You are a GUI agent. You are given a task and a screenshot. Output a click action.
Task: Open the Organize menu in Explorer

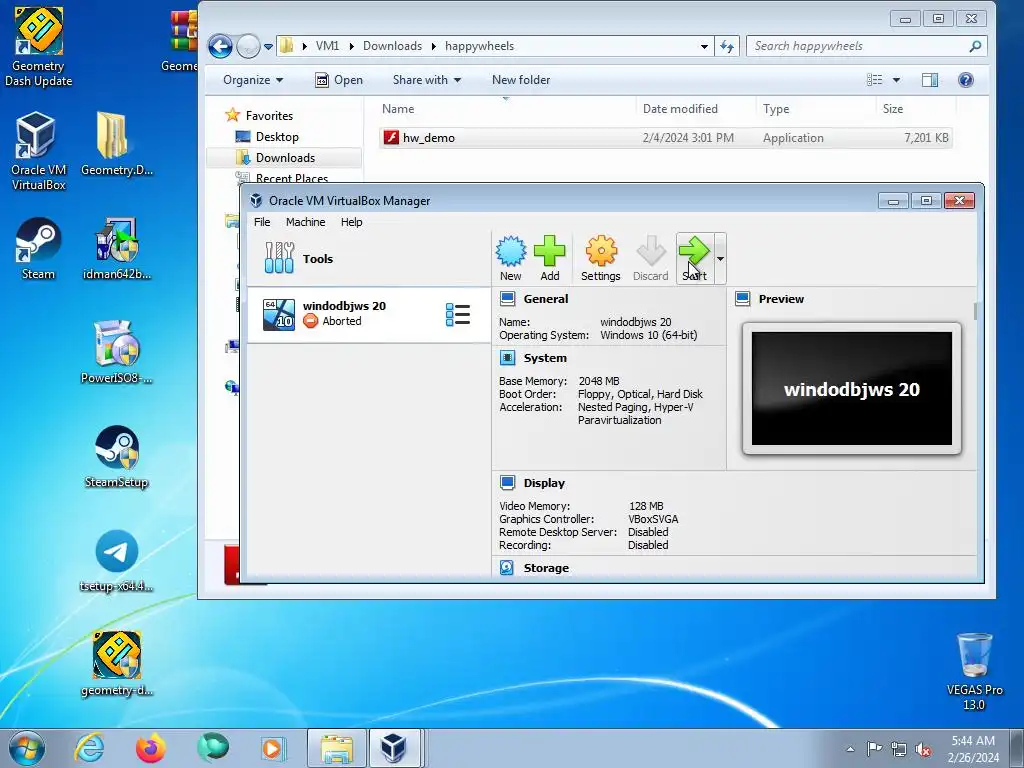pos(253,80)
